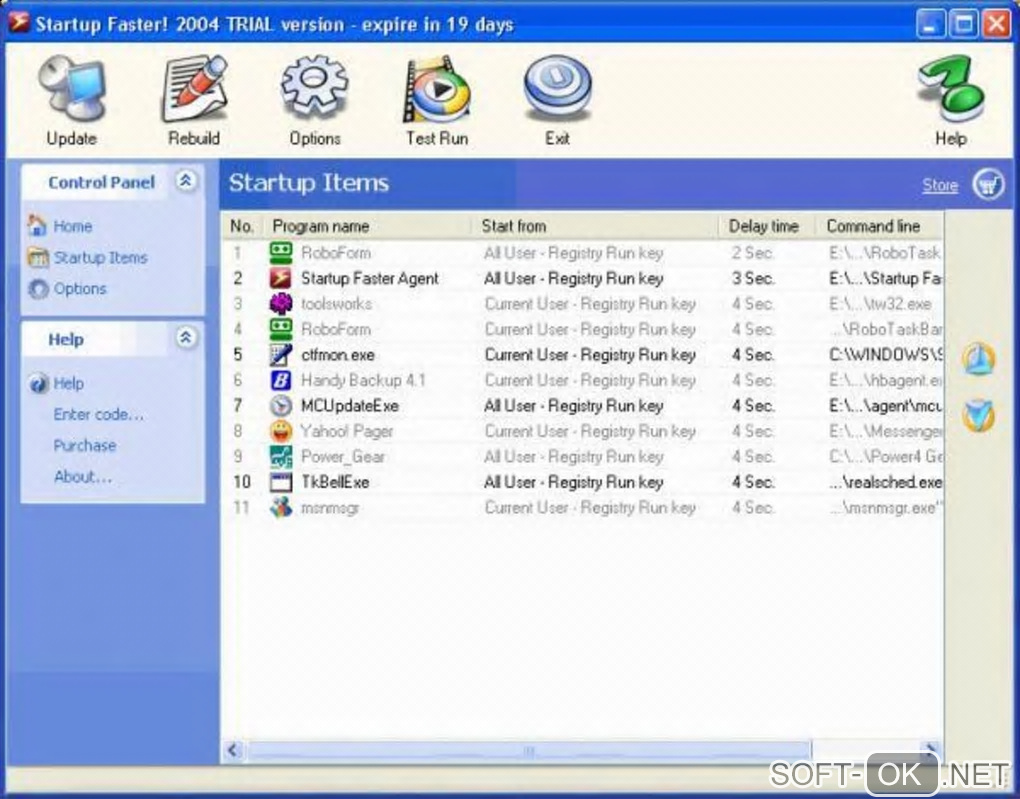The width and height of the screenshot is (1020, 799).
Task: Select the Yahoo! Pager program name
Action: pyautogui.click(x=347, y=431)
